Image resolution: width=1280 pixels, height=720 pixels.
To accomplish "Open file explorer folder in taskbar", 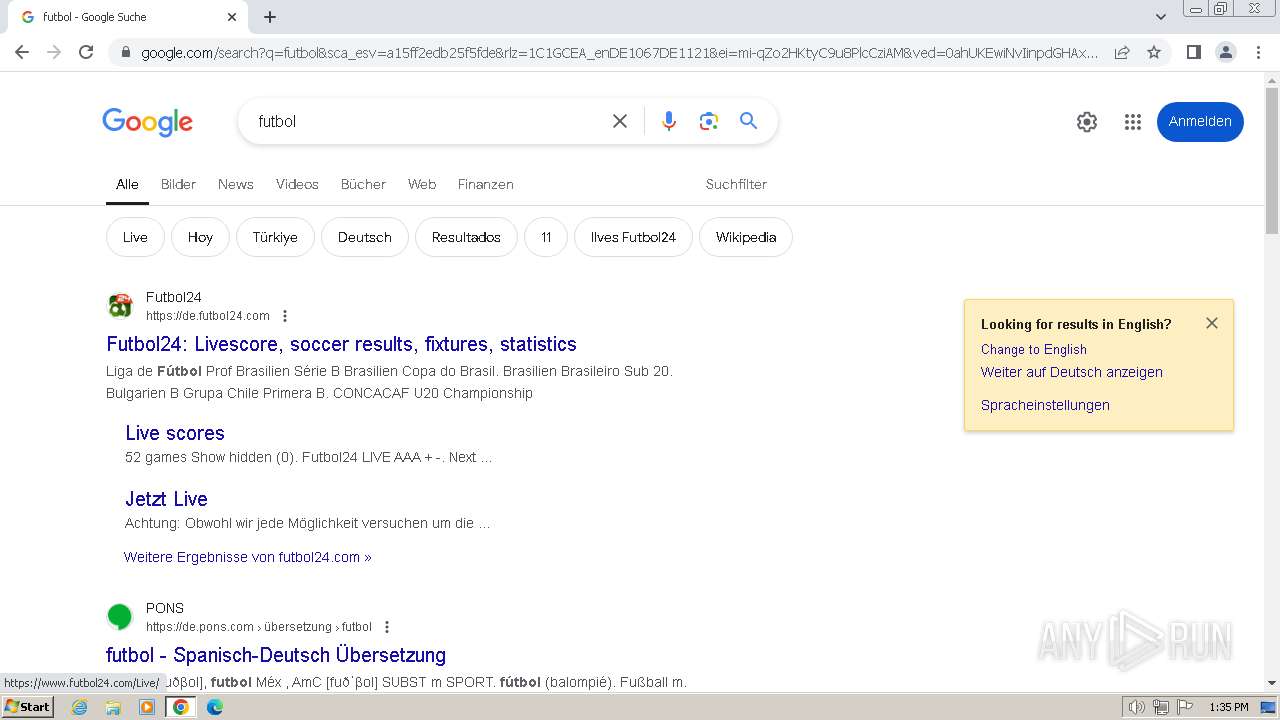I will (x=113, y=707).
